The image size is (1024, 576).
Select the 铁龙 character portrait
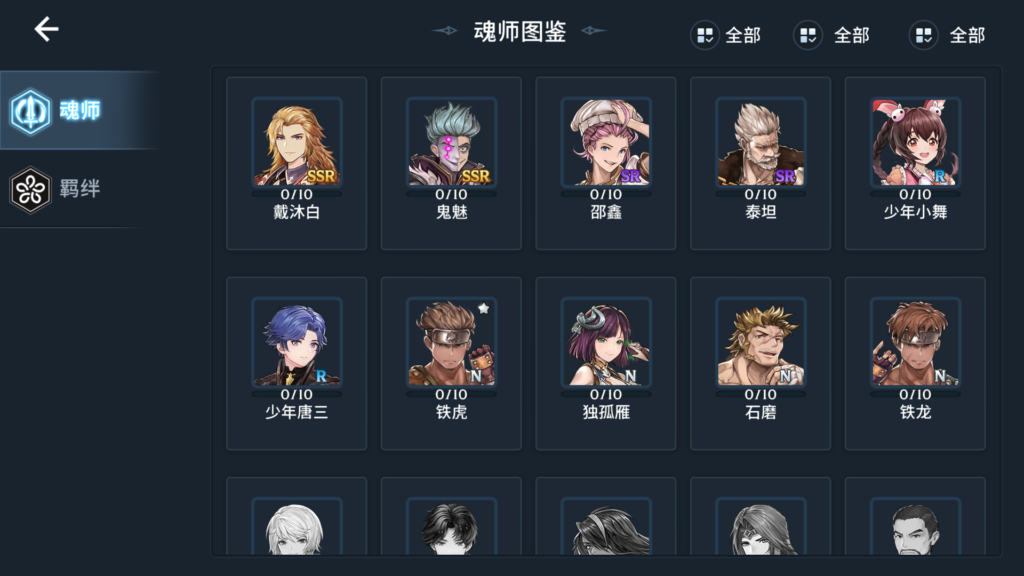coord(915,342)
